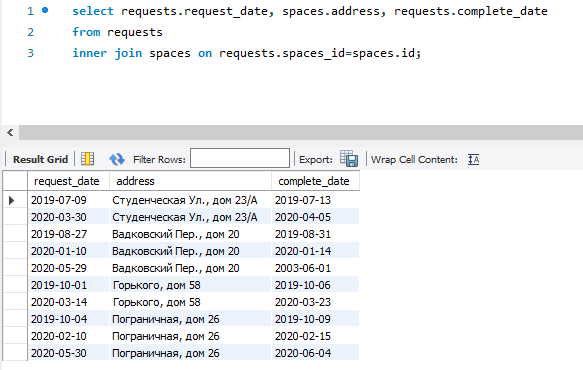
Task: Select cell 2020-05-29 in request_date
Action: click(x=68, y=268)
